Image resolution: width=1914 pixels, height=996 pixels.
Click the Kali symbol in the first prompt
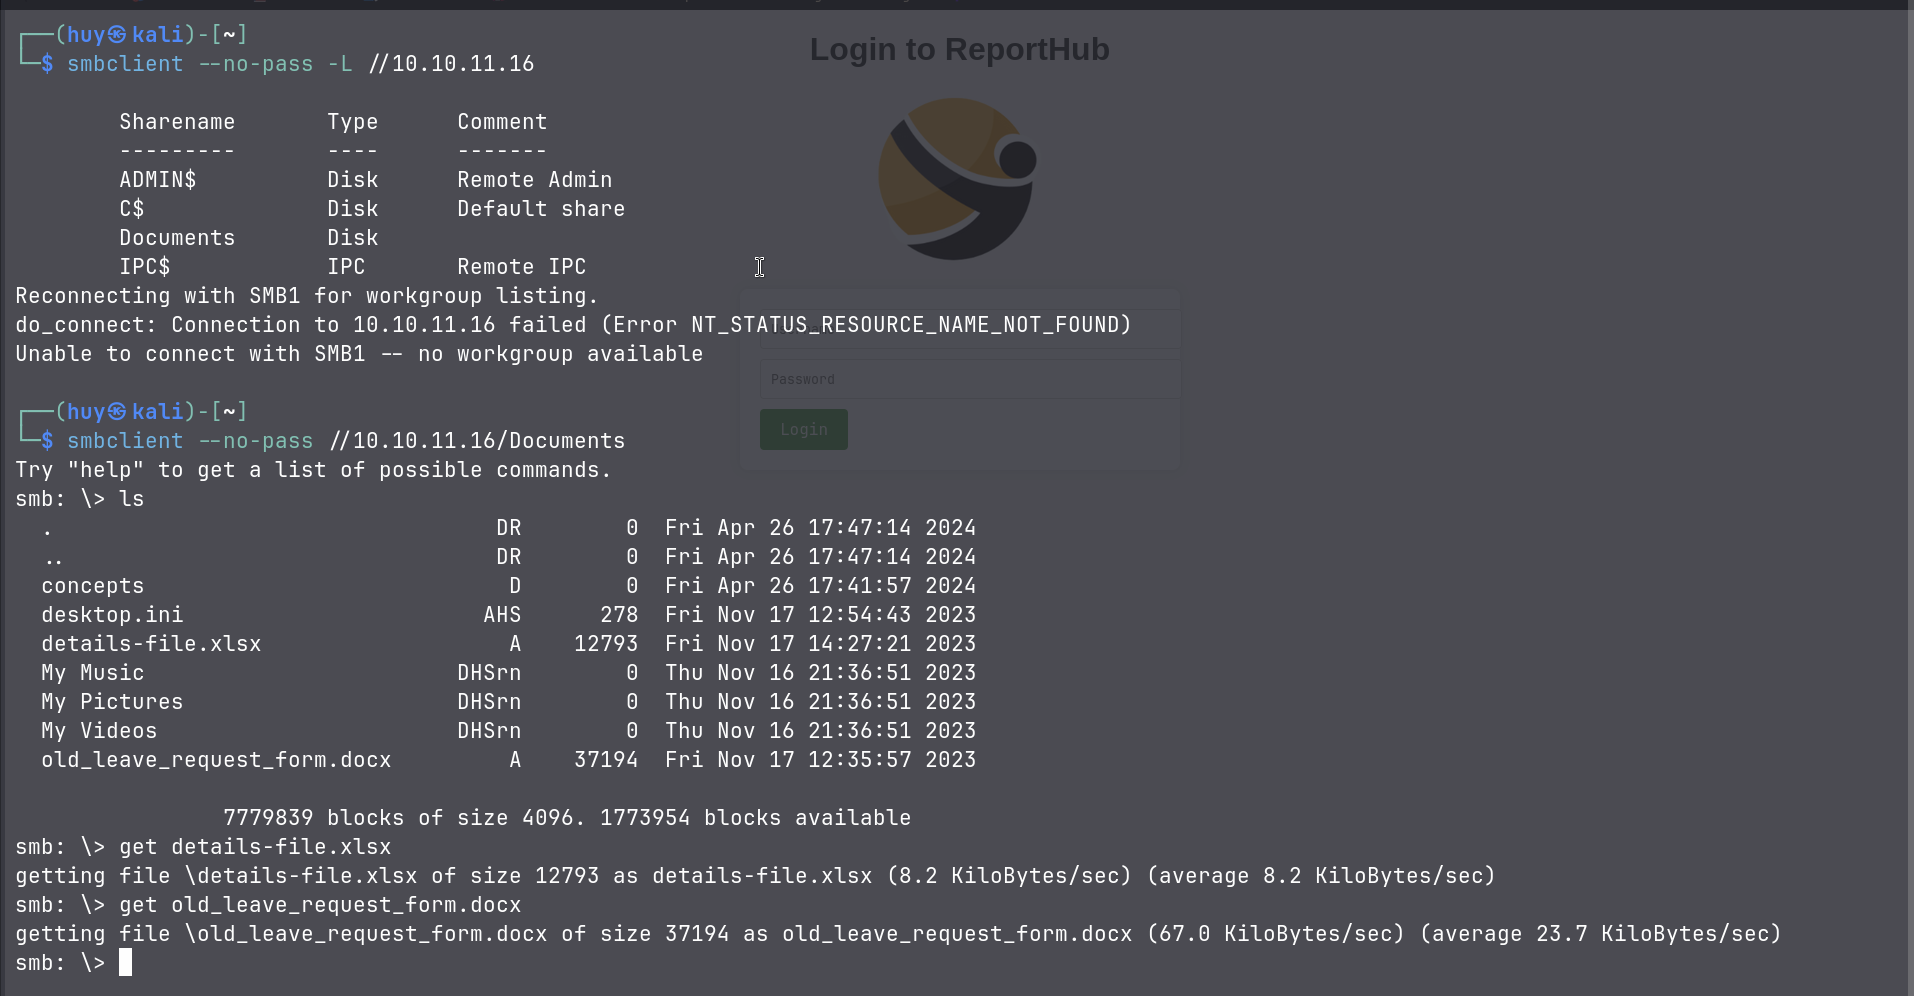point(117,35)
